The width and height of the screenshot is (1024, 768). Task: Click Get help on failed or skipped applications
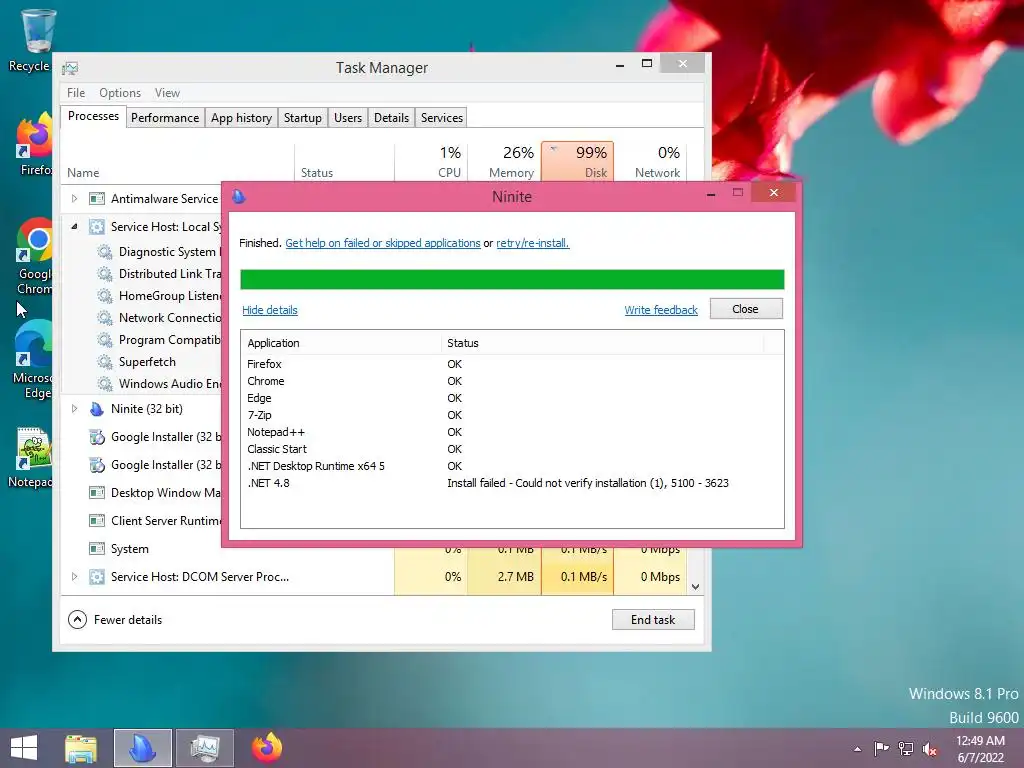point(383,243)
